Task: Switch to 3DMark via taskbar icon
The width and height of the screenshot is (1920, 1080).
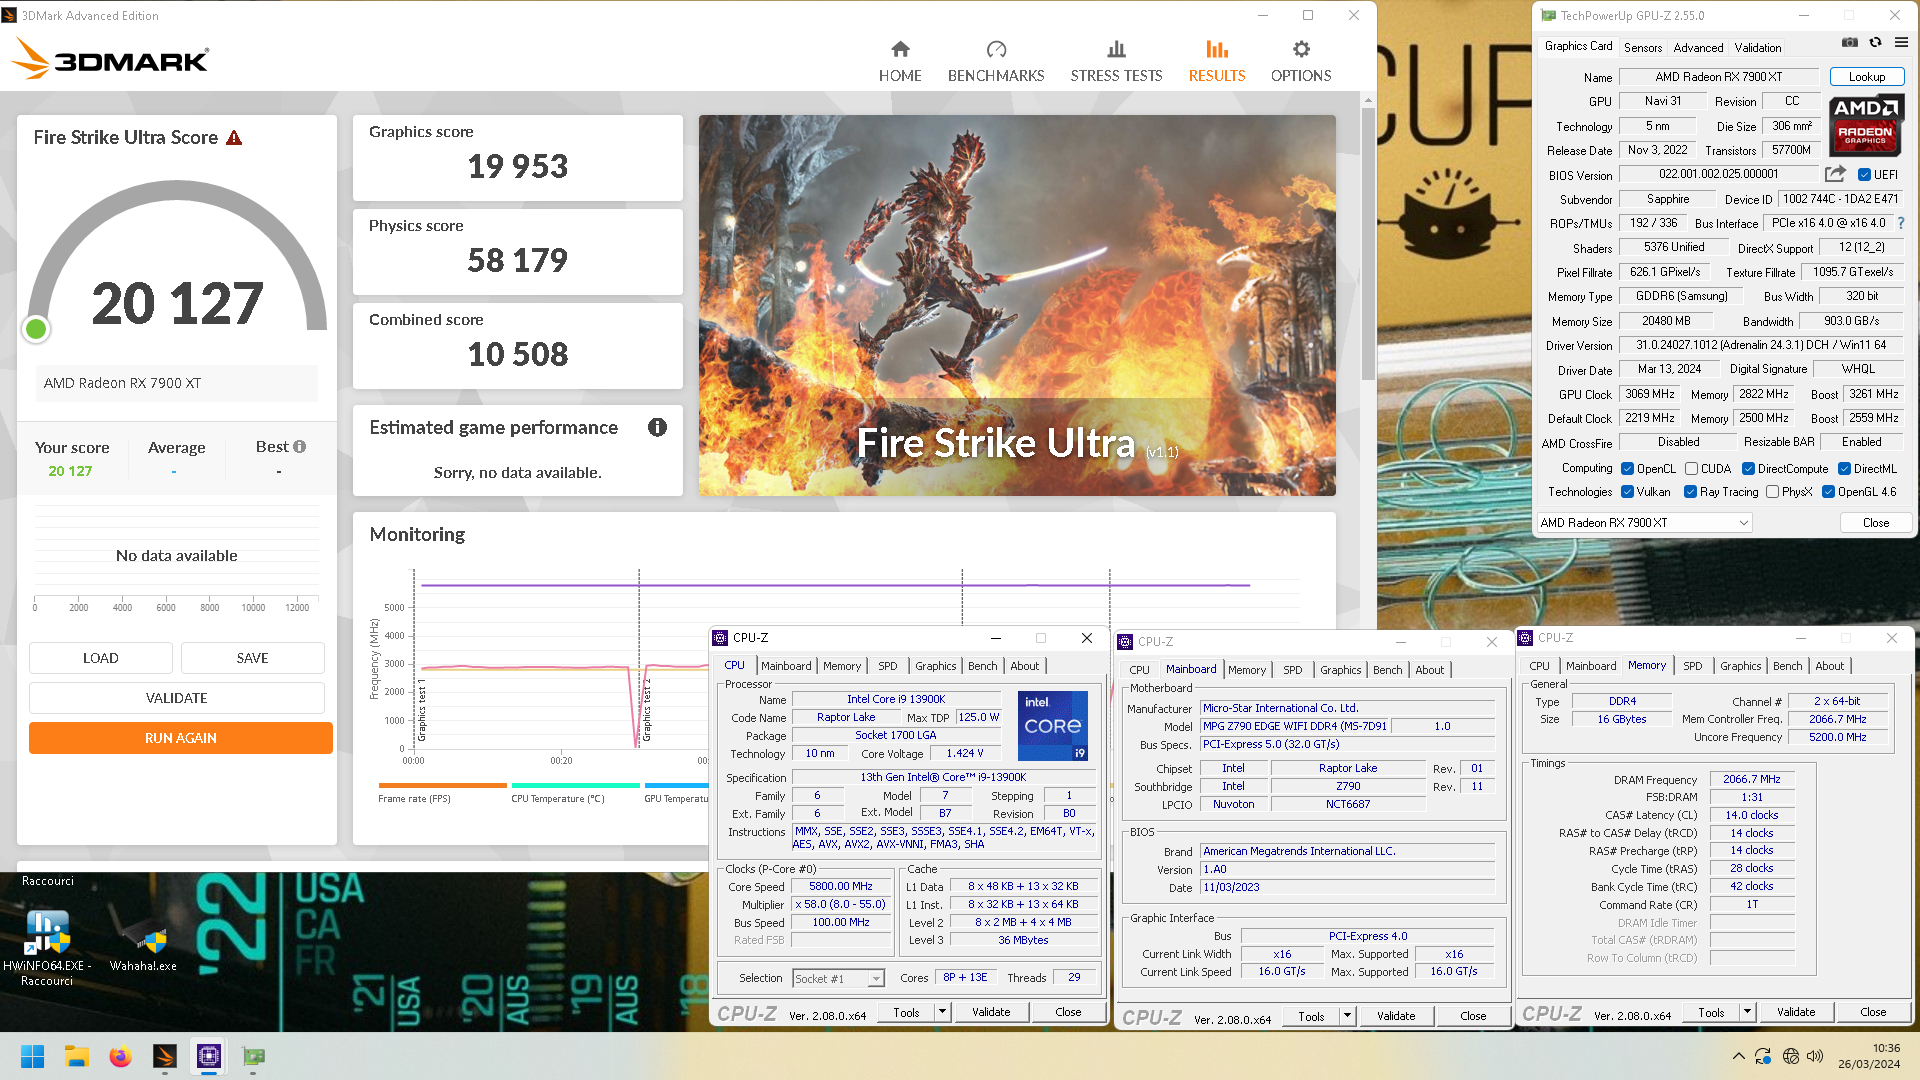Action: click(165, 1056)
